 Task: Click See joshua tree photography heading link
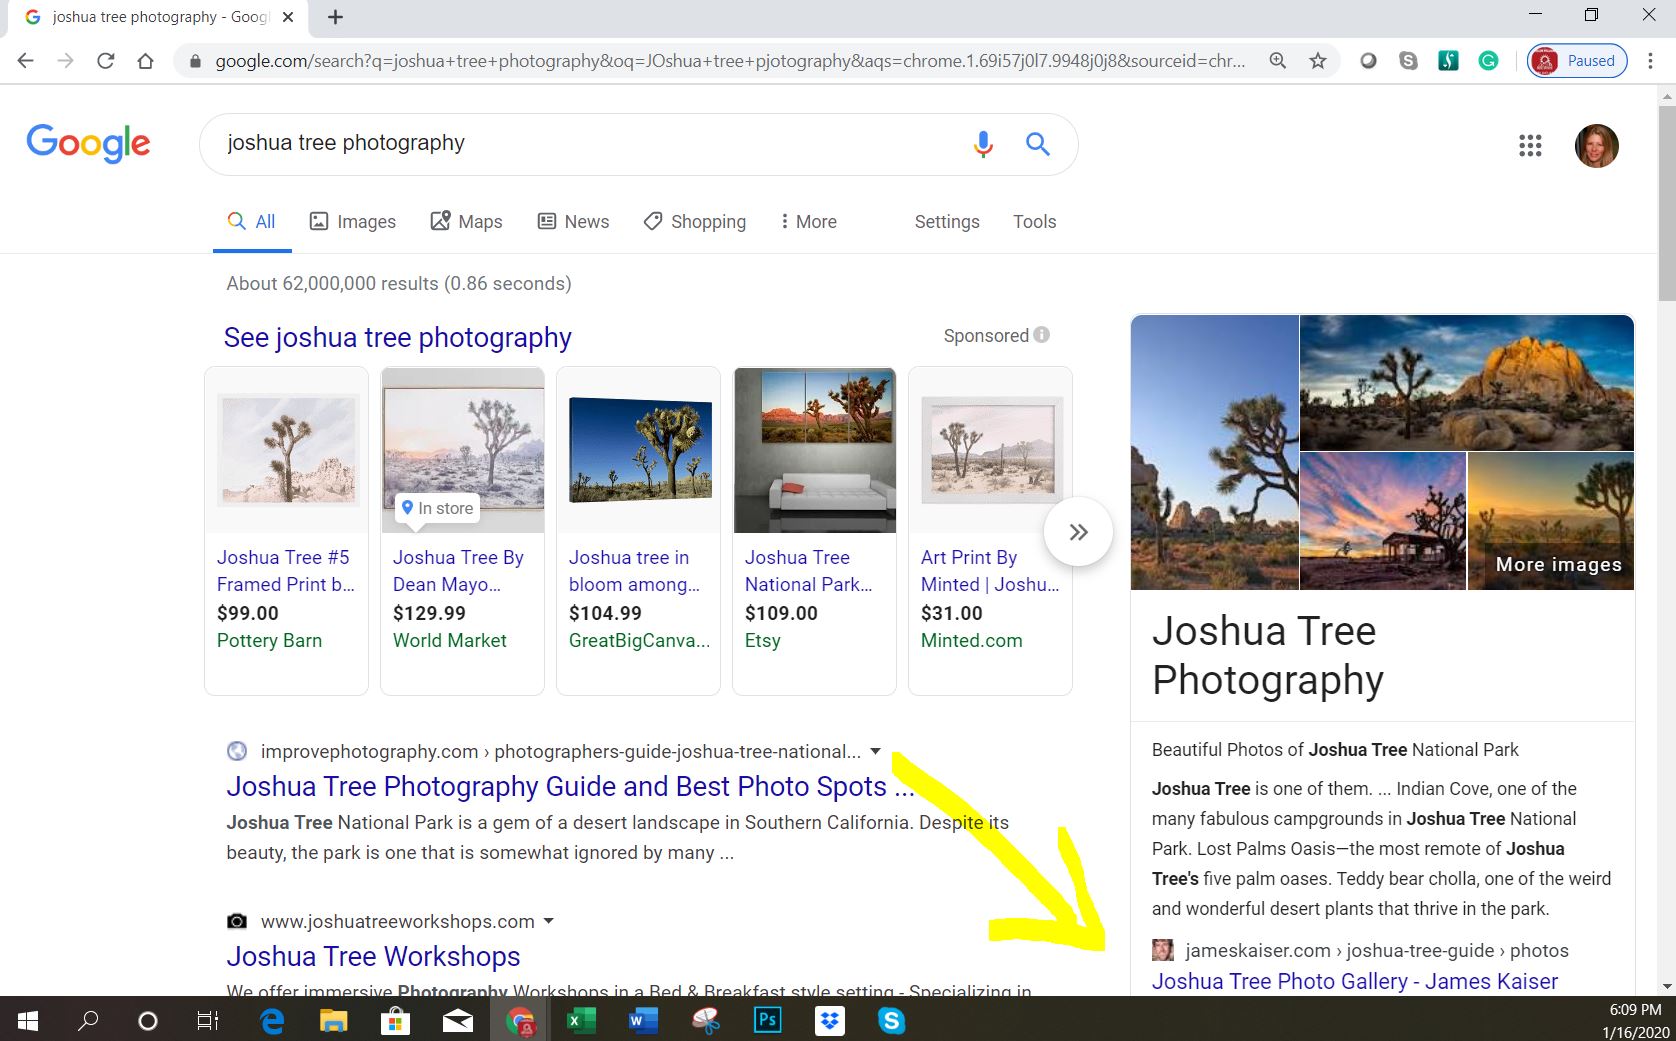[x=397, y=338]
